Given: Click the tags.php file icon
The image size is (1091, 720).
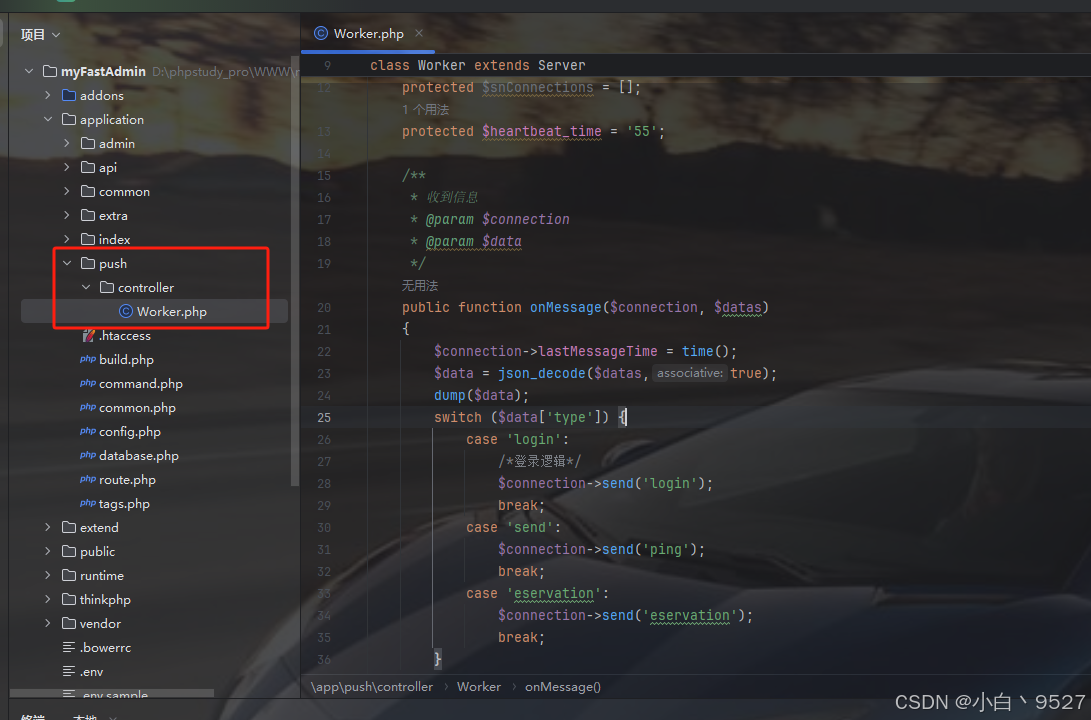Looking at the screenshot, I should coord(88,503).
